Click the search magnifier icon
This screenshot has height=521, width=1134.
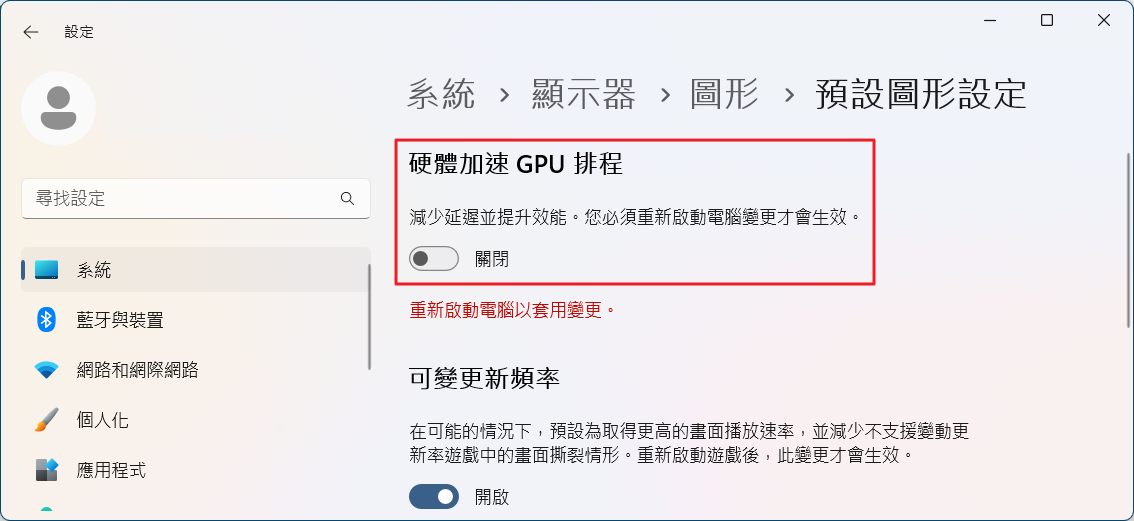347,198
